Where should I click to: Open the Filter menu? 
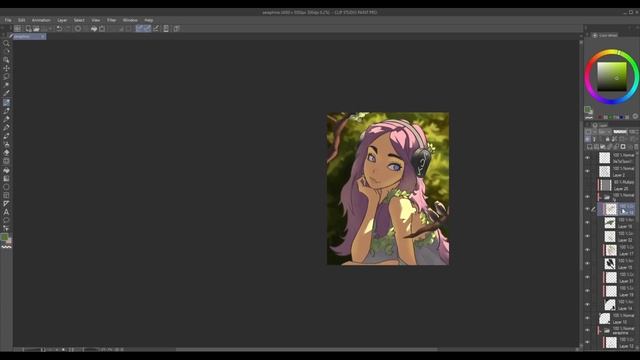111,20
